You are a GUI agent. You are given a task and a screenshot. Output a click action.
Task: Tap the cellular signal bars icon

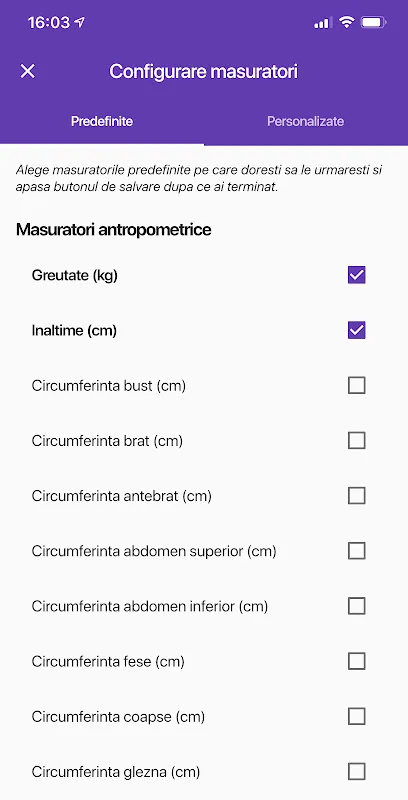pyautogui.click(x=322, y=23)
